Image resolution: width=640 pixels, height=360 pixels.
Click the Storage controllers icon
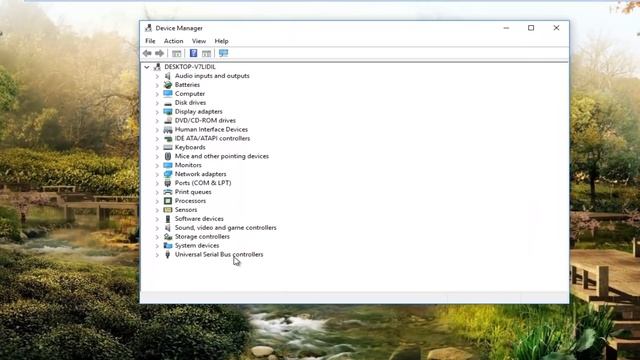pyautogui.click(x=168, y=237)
